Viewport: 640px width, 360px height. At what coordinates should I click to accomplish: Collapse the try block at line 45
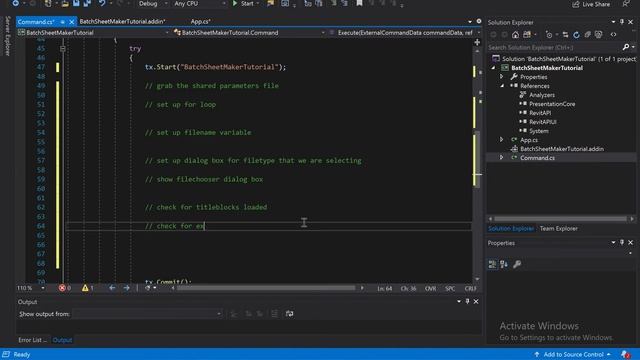click(x=62, y=49)
